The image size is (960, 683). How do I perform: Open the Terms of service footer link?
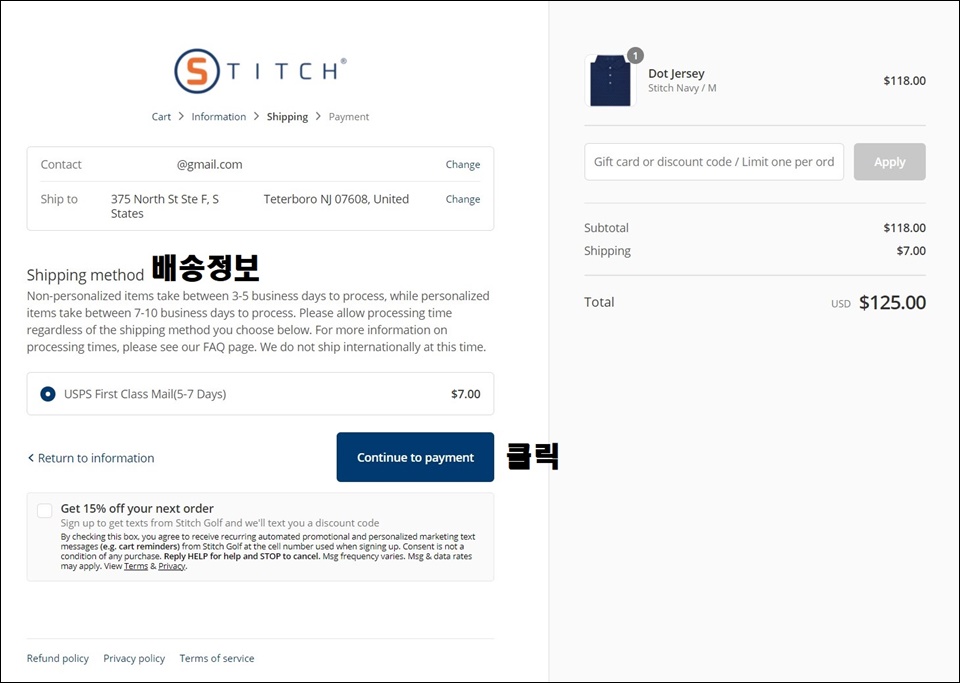pyautogui.click(x=217, y=659)
